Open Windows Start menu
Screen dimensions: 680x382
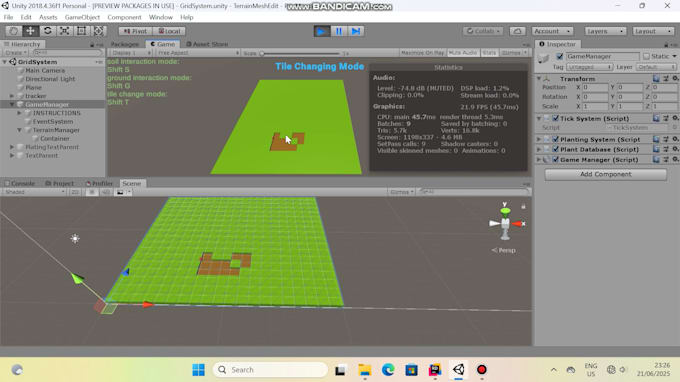(199, 370)
